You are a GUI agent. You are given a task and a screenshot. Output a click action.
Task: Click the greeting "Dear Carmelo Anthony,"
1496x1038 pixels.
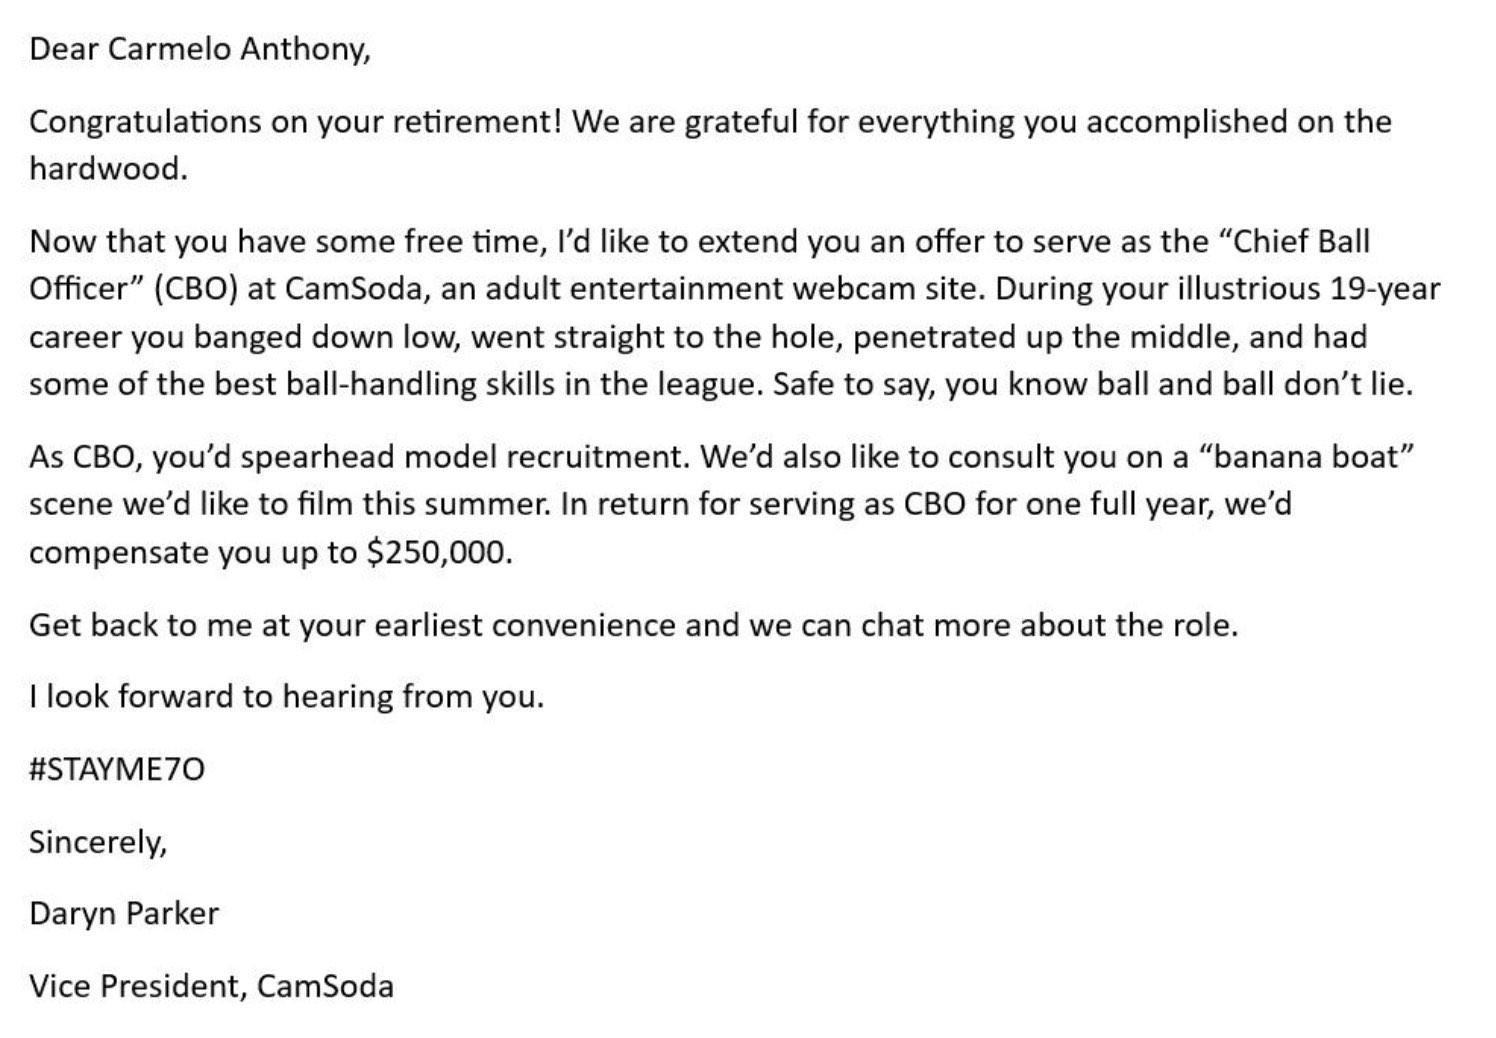pos(200,49)
